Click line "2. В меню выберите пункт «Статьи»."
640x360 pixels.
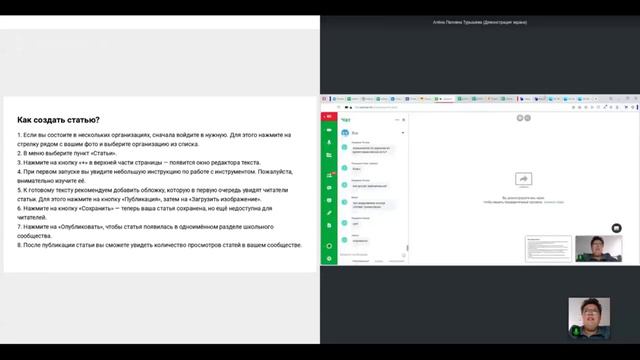click(67, 153)
